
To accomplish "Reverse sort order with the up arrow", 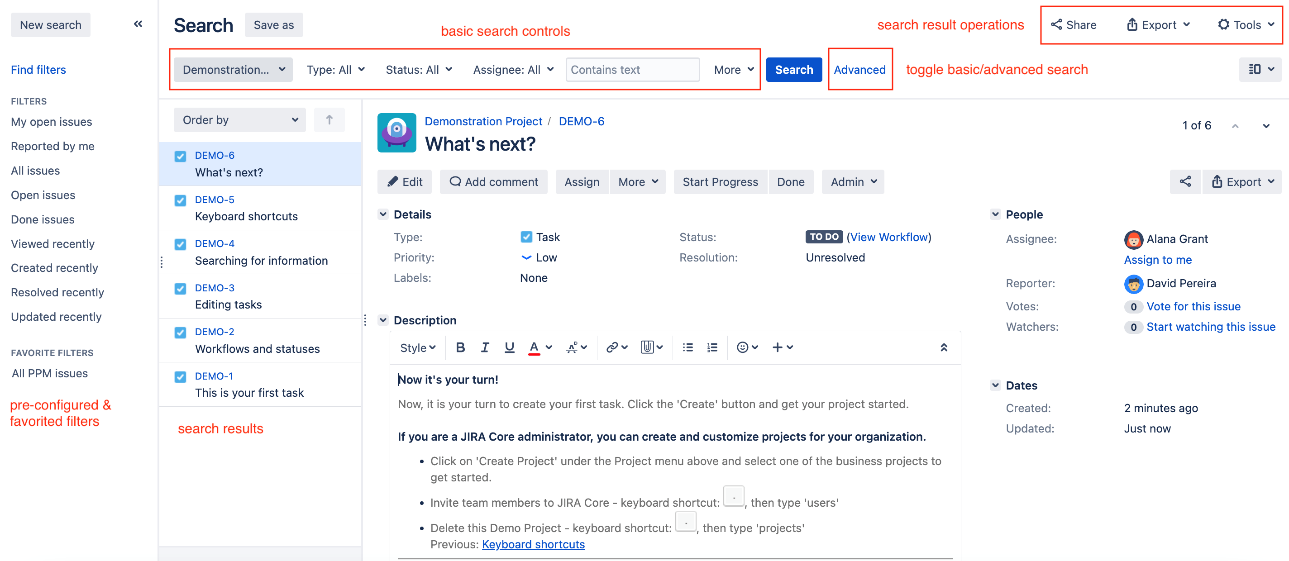I will pos(329,120).
